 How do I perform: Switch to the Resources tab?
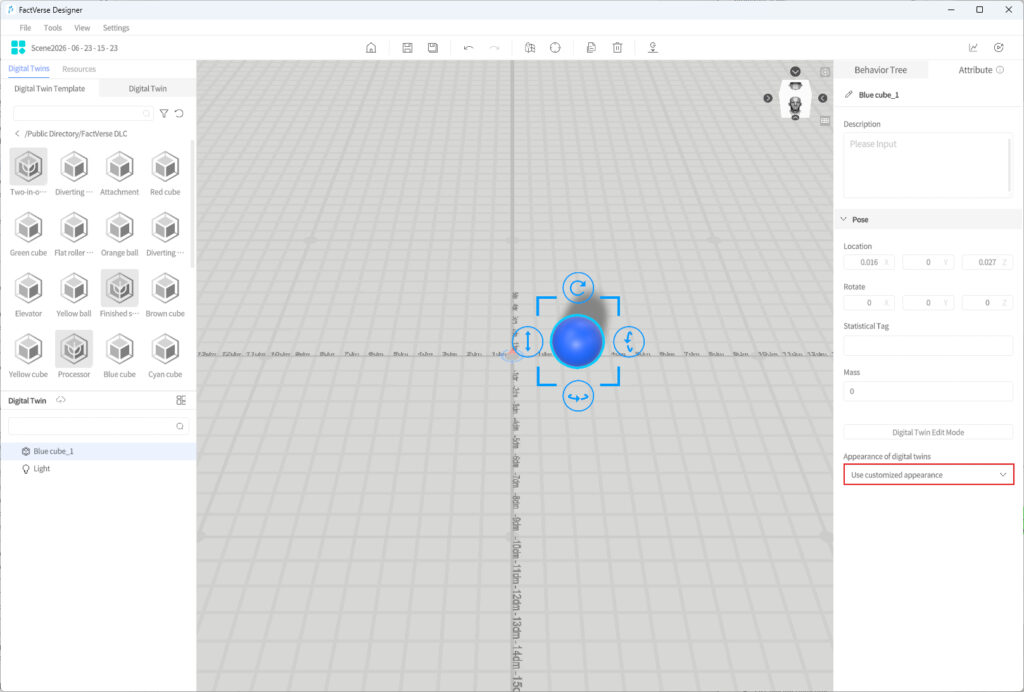click(x=79, y=69)
